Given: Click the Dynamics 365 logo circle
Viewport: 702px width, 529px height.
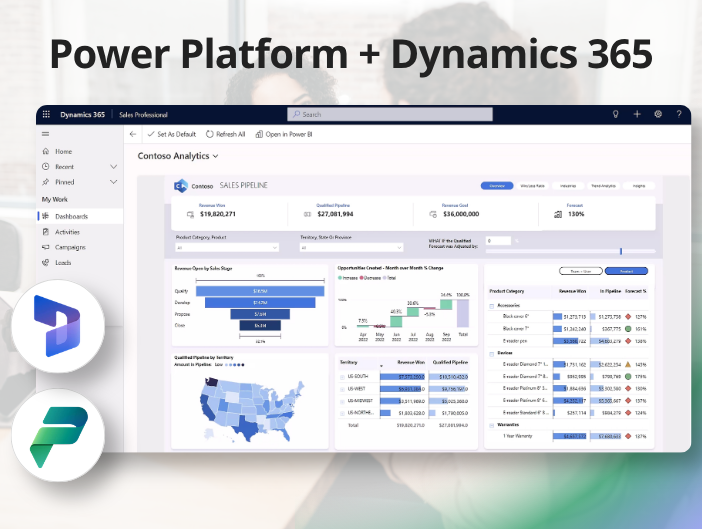Looking at the screenshot, I should pyautogui.click(x=58, y=326).
